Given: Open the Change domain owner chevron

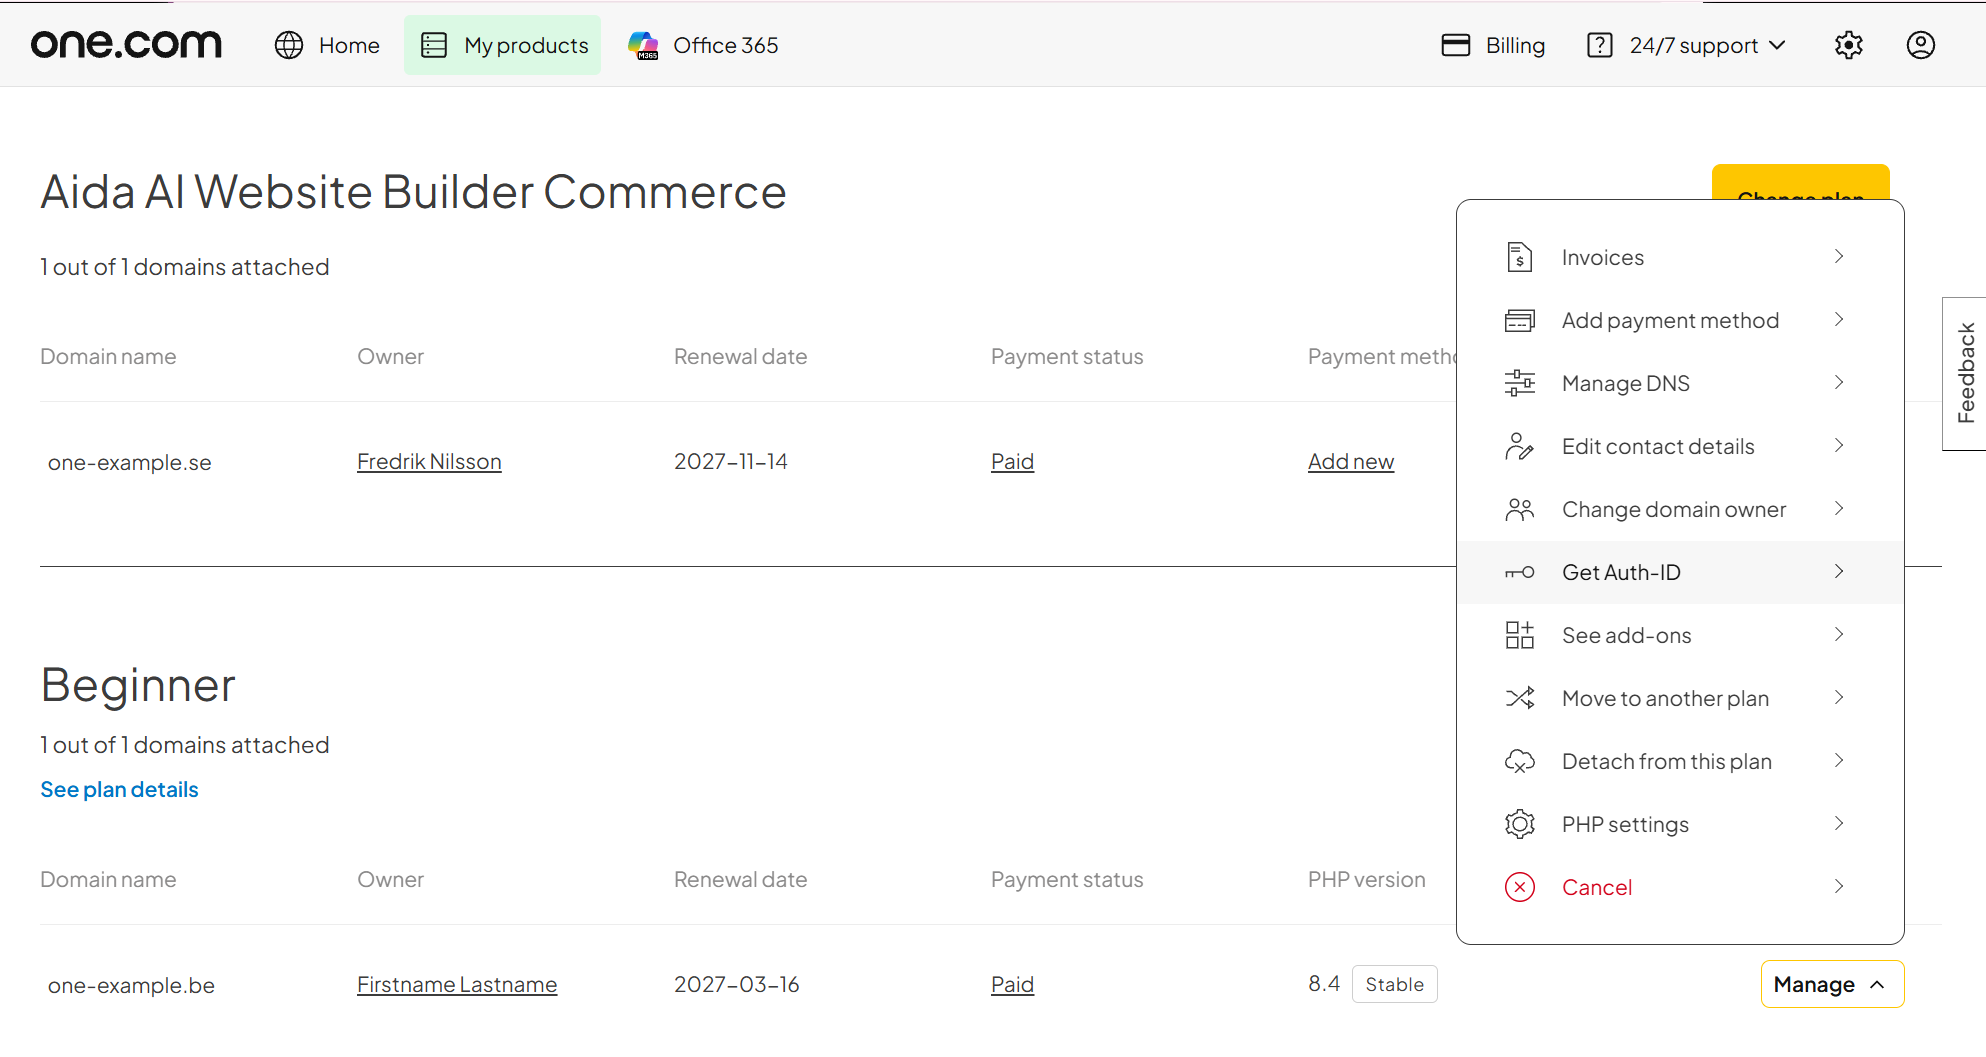Looking at the screenshot, I should tap(1838, 509).
